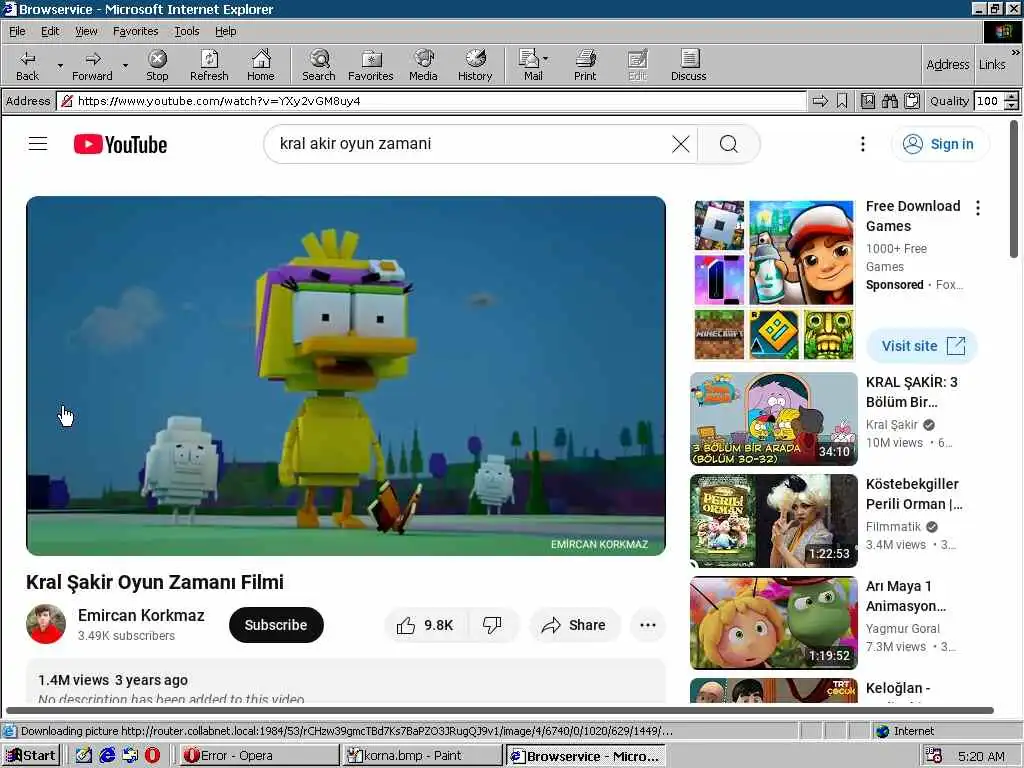Click Visit site on sponsored ad
1024x768 pixels.
pos(922,346)
